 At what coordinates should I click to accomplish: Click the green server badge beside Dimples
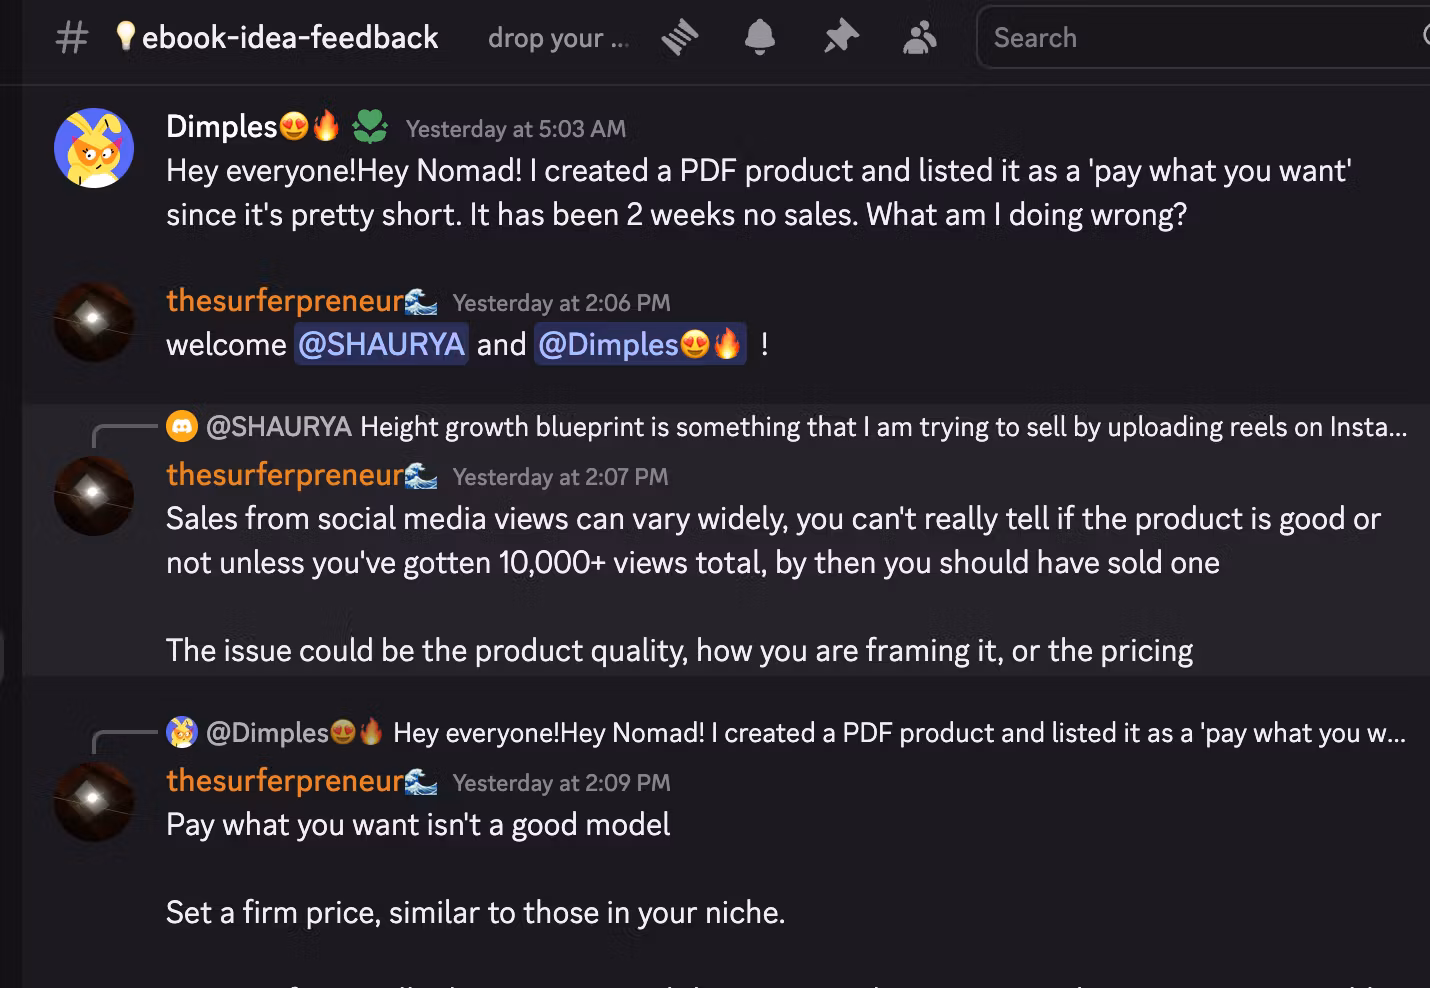click(370, 127)
